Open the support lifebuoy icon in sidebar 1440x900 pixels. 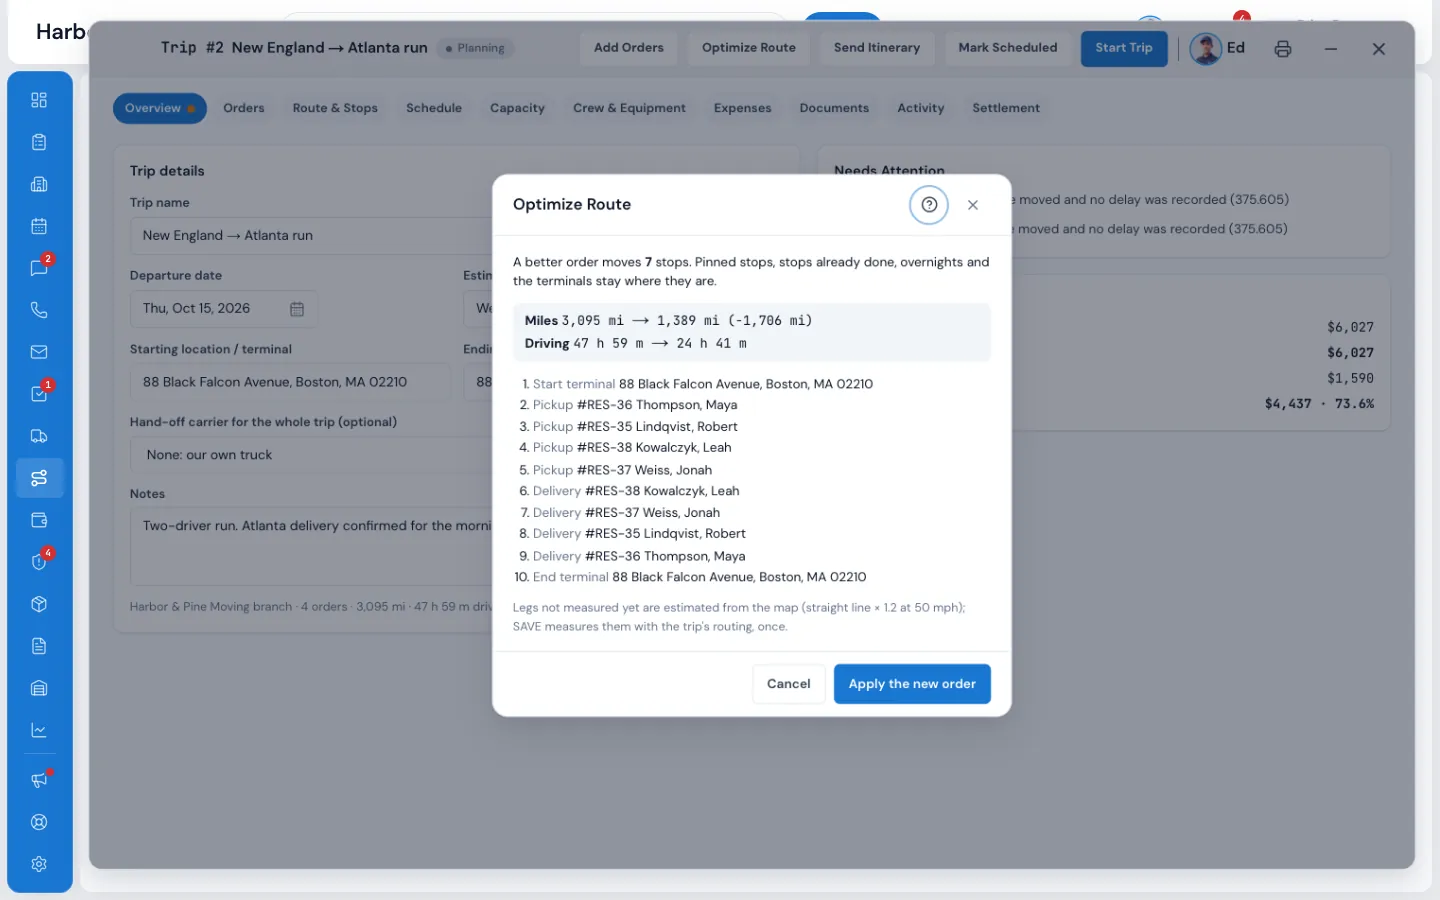click(39, 822)
